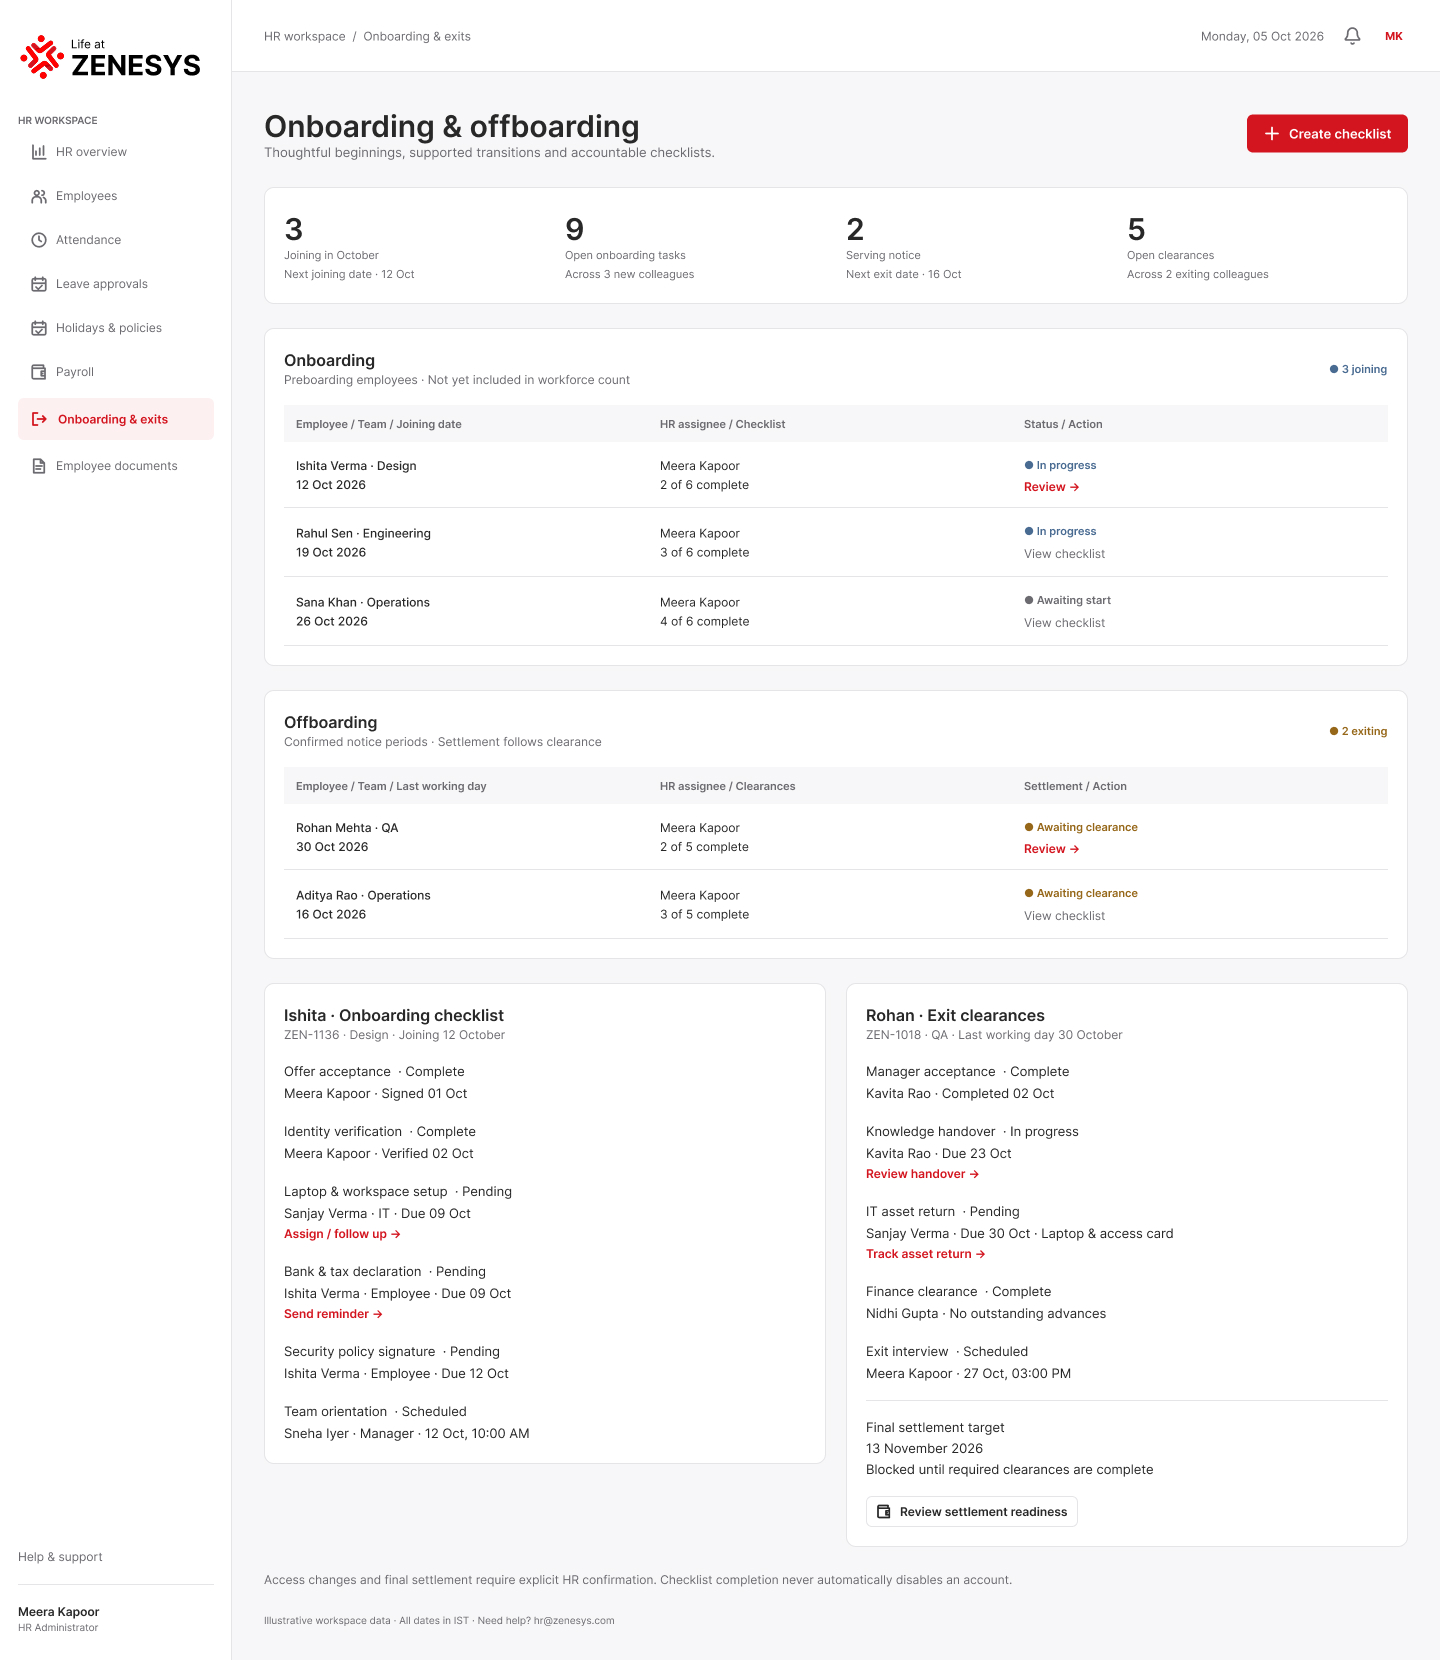
Task: Click HR workspace breadcrumb
Action: click(x=305, y=36)
